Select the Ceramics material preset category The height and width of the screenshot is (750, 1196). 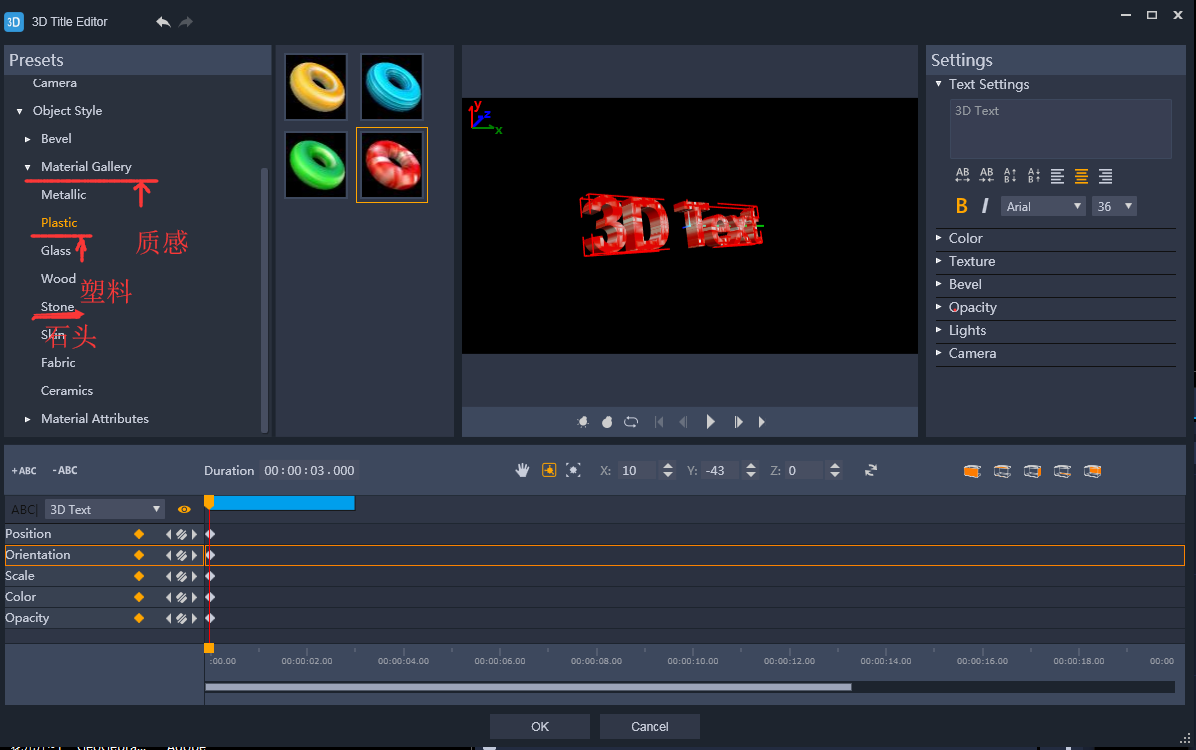(x=67, y=391)
